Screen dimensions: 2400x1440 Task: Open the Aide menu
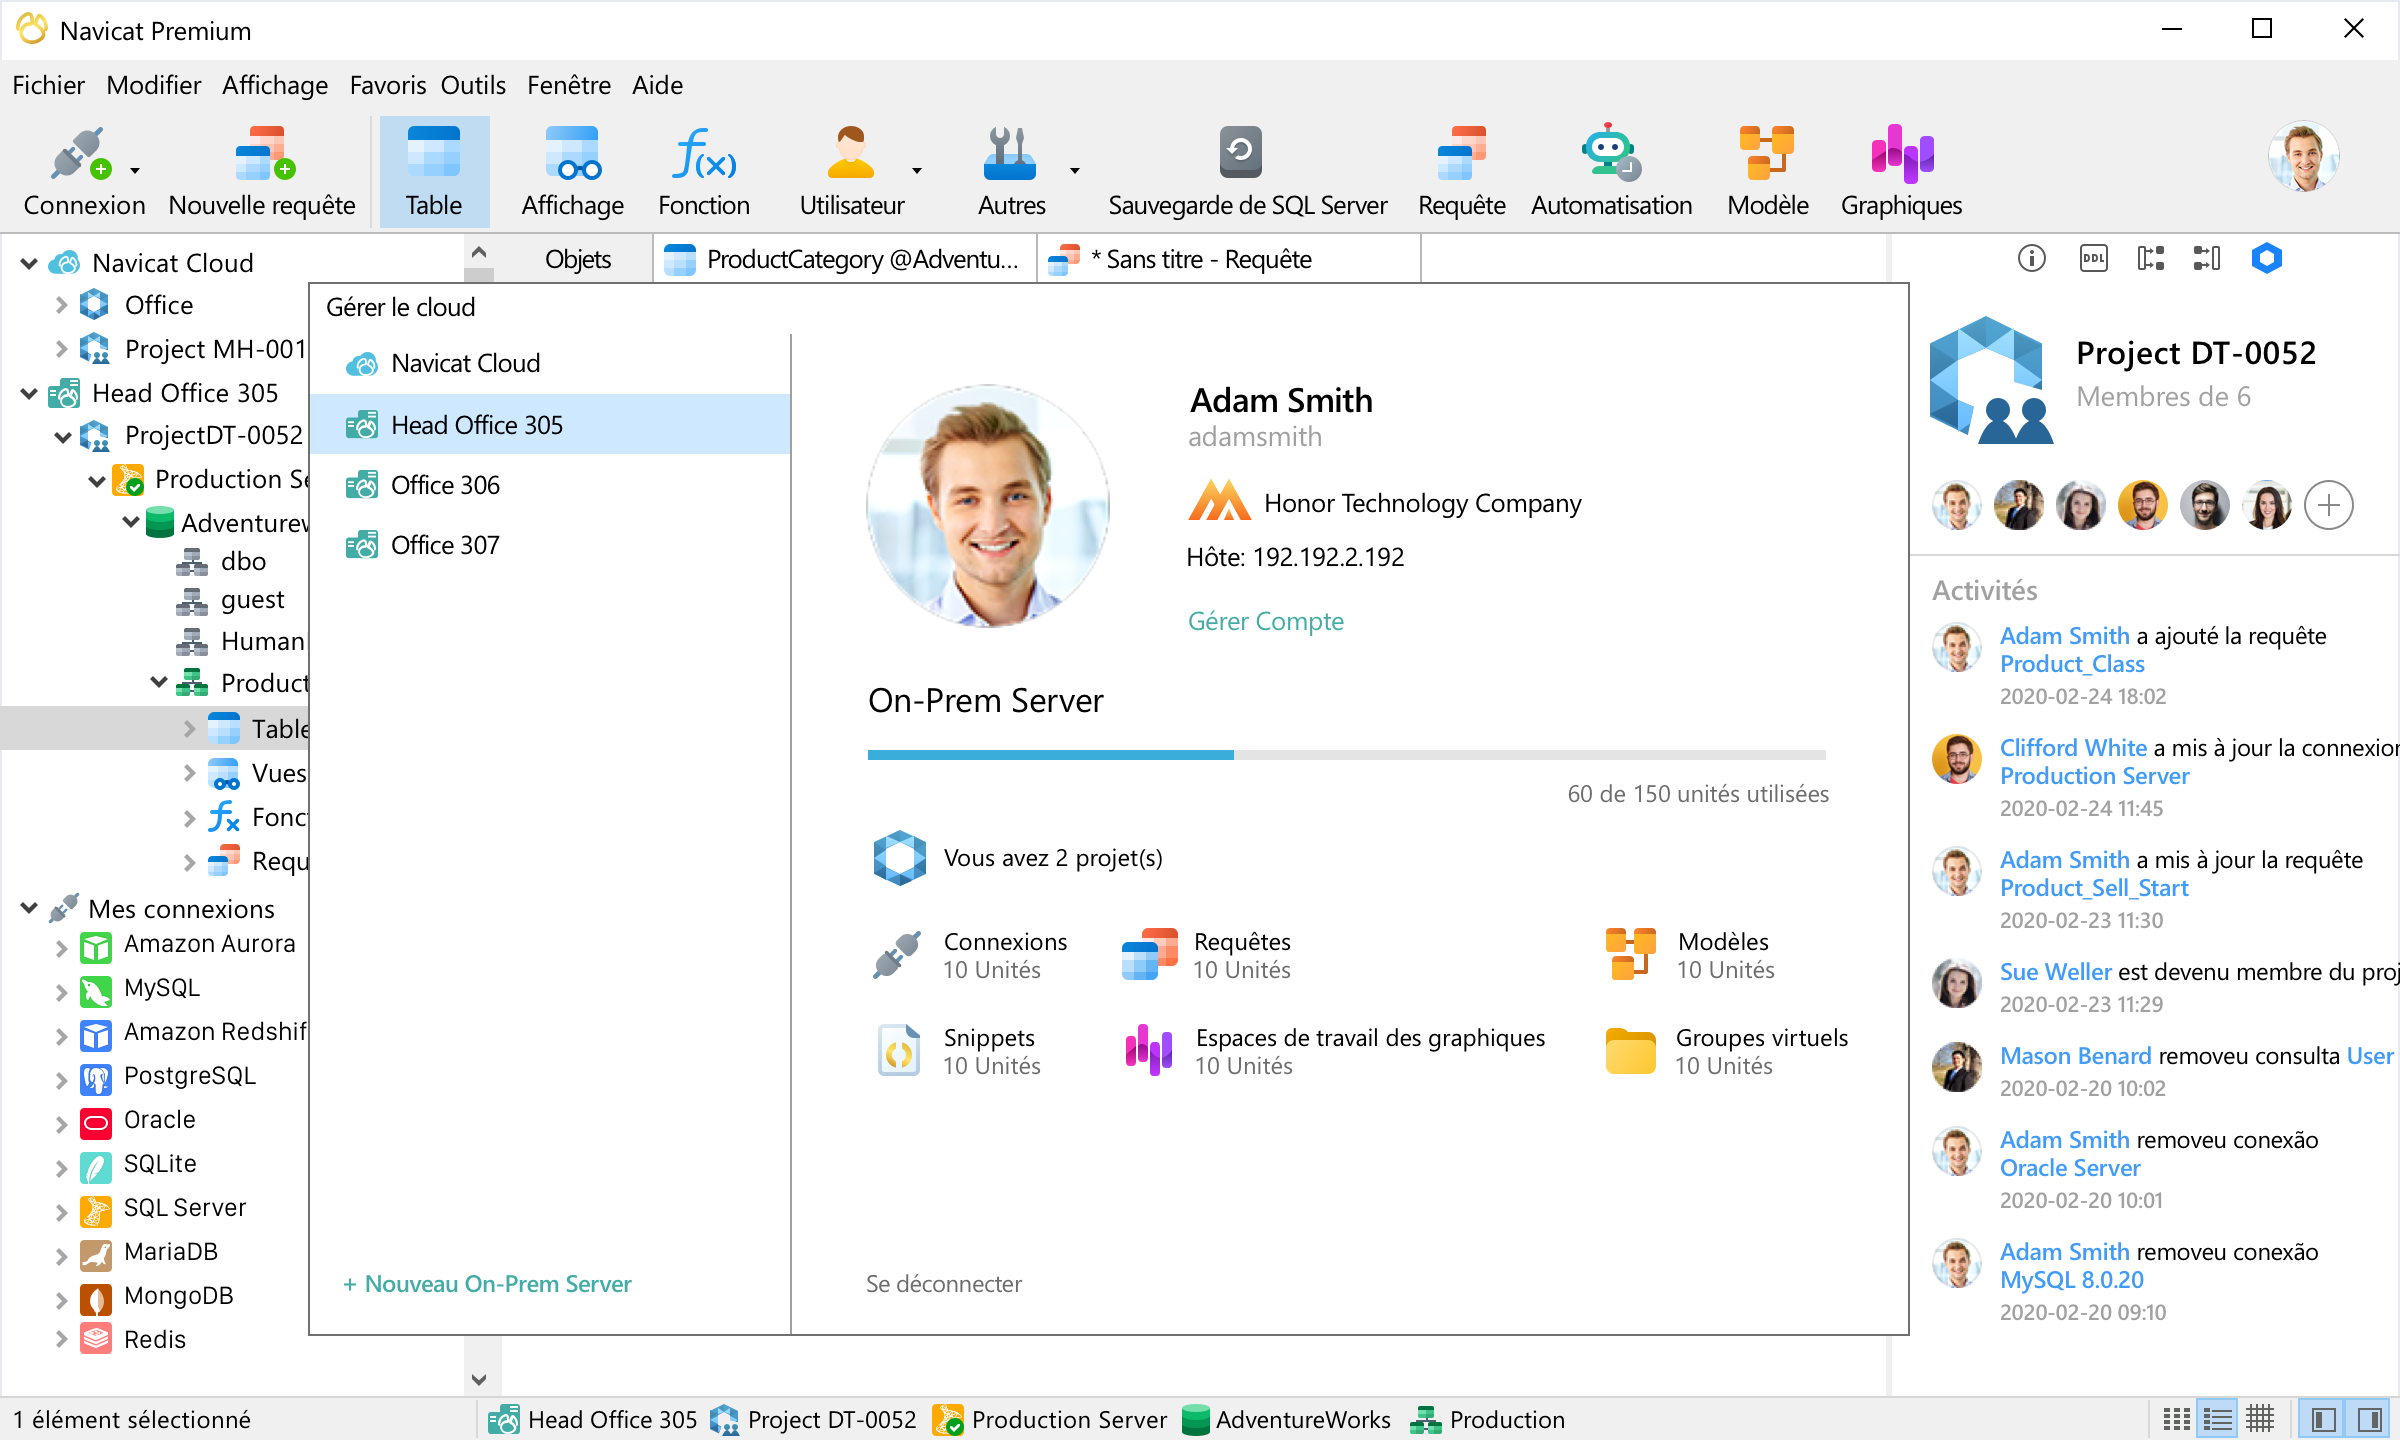coord(657,85)
